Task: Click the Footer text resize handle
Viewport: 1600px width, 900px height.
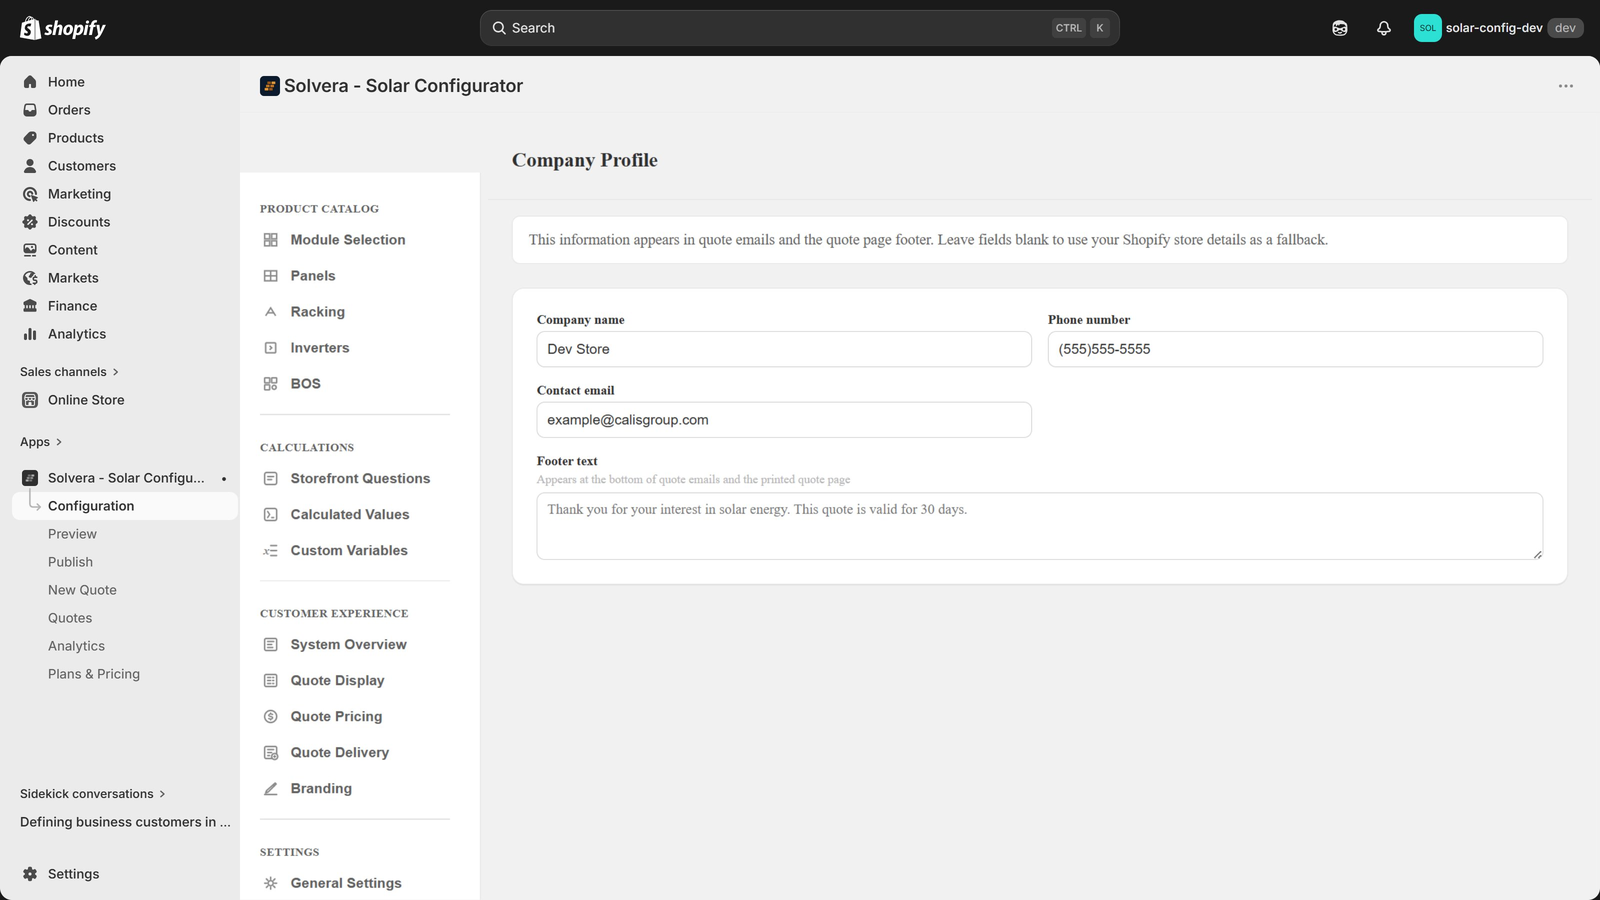Action: (x=1537, y=554)
